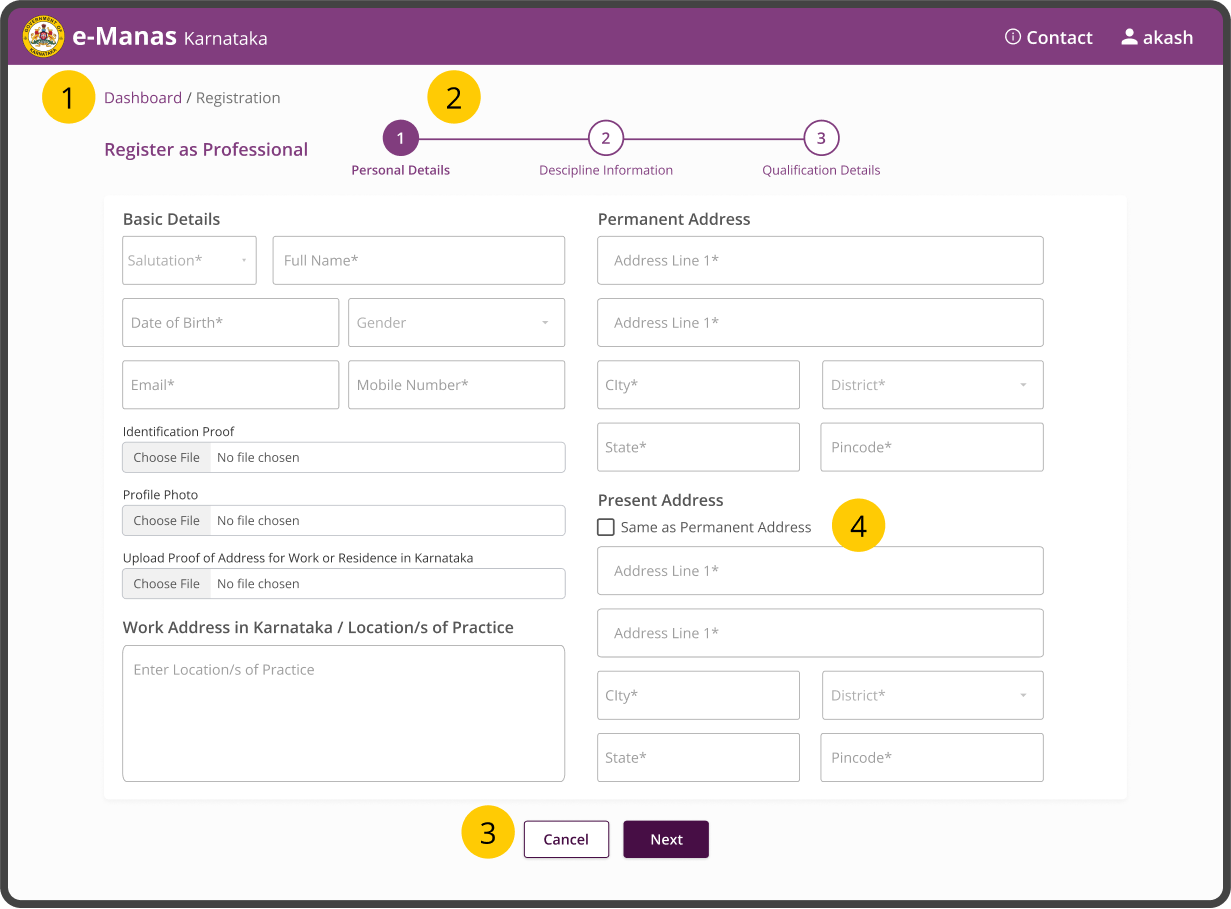Image resolution: width=1231 pixels, height=909 pixels.
Task: Open the District dropdown under Present Address
Action: 932,695
